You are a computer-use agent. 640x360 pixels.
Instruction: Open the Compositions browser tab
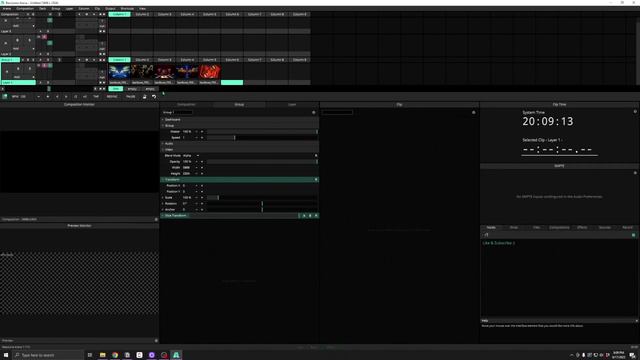click(559, 227)
